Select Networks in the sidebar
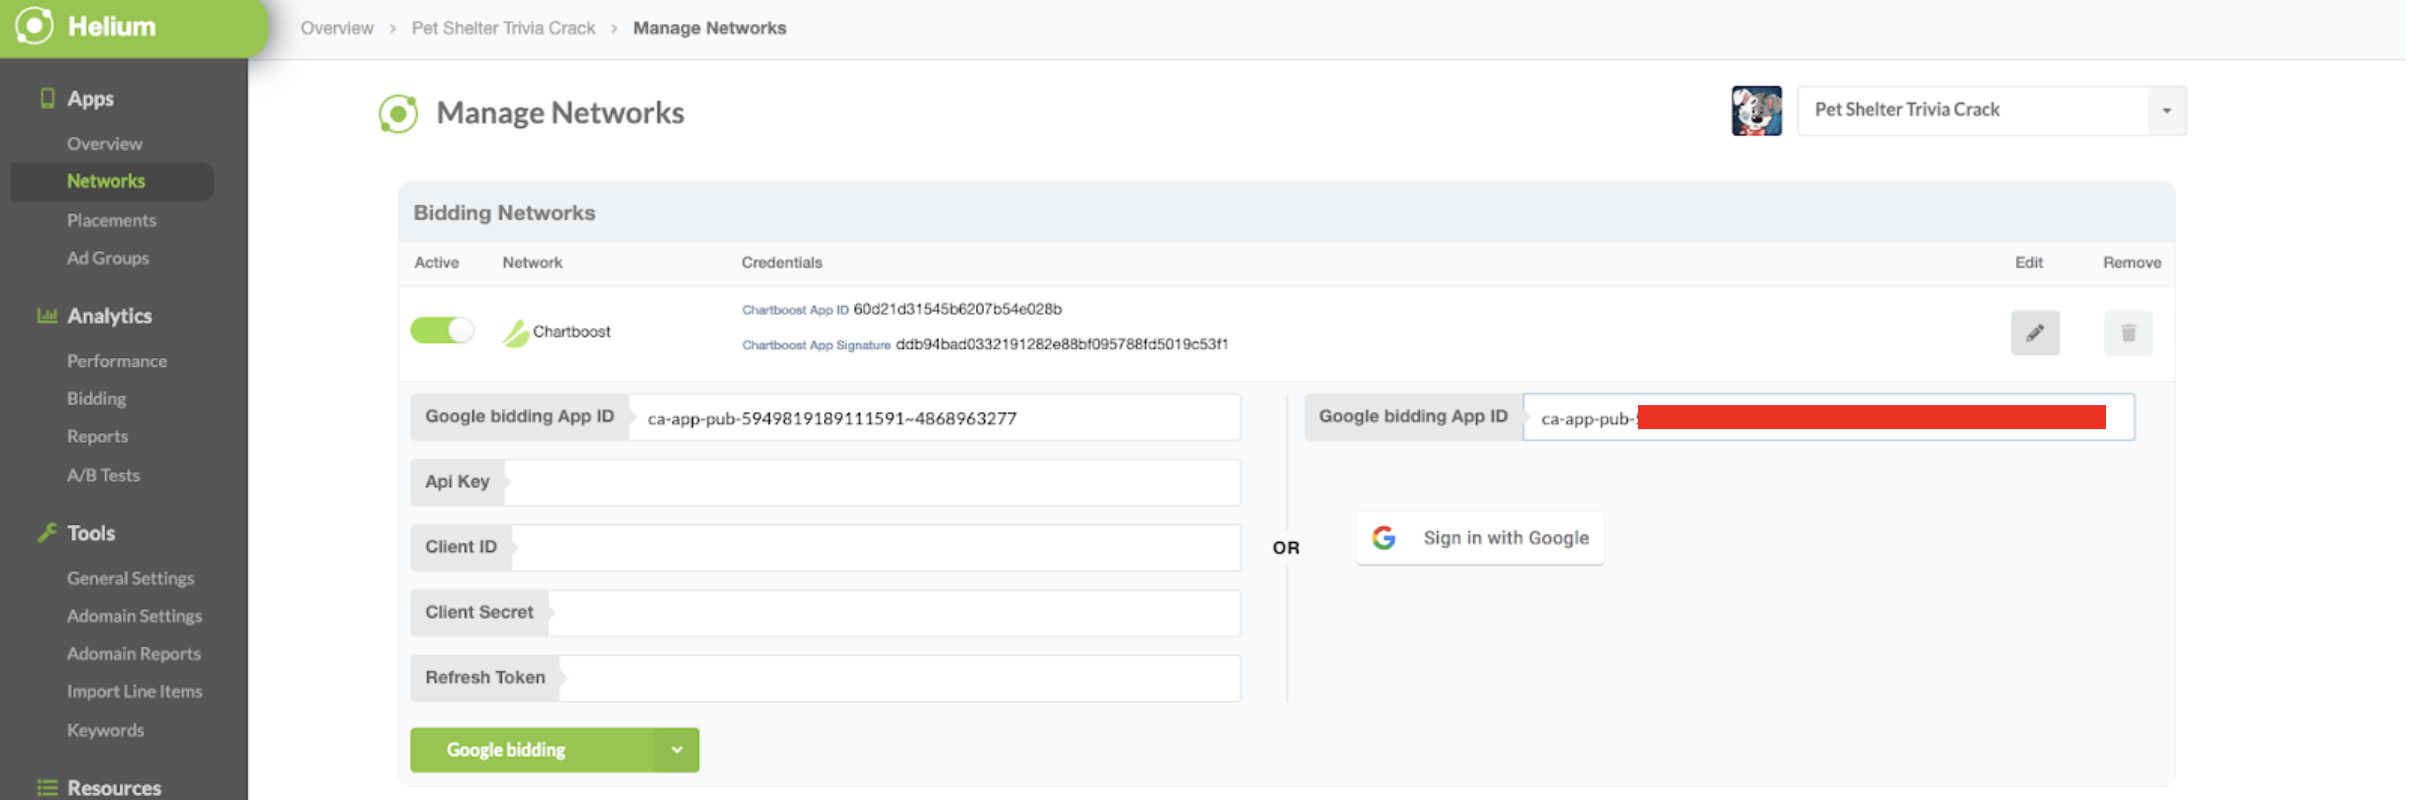The width and height of the screenshot is (2412, 806). [x=106, y=182]
